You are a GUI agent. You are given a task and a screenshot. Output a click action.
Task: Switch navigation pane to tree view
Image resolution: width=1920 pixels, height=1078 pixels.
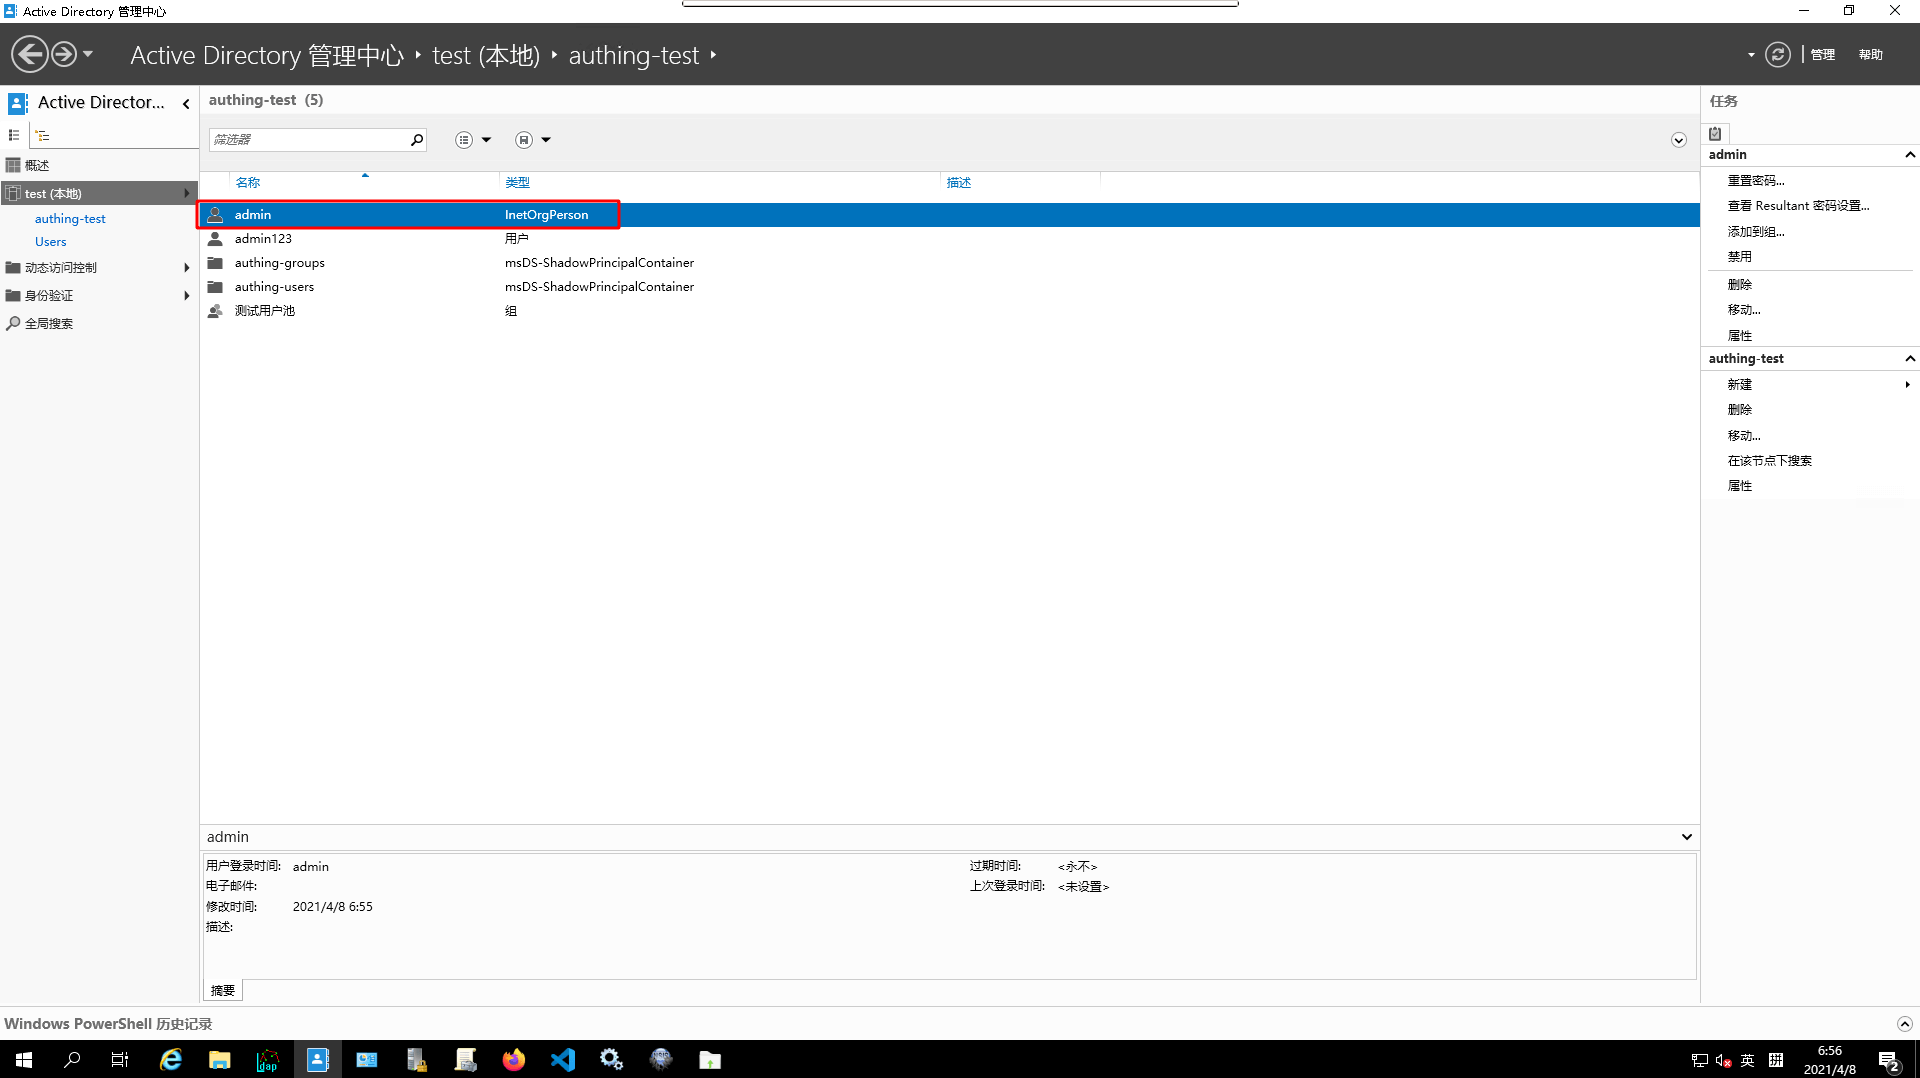[42, 136]
